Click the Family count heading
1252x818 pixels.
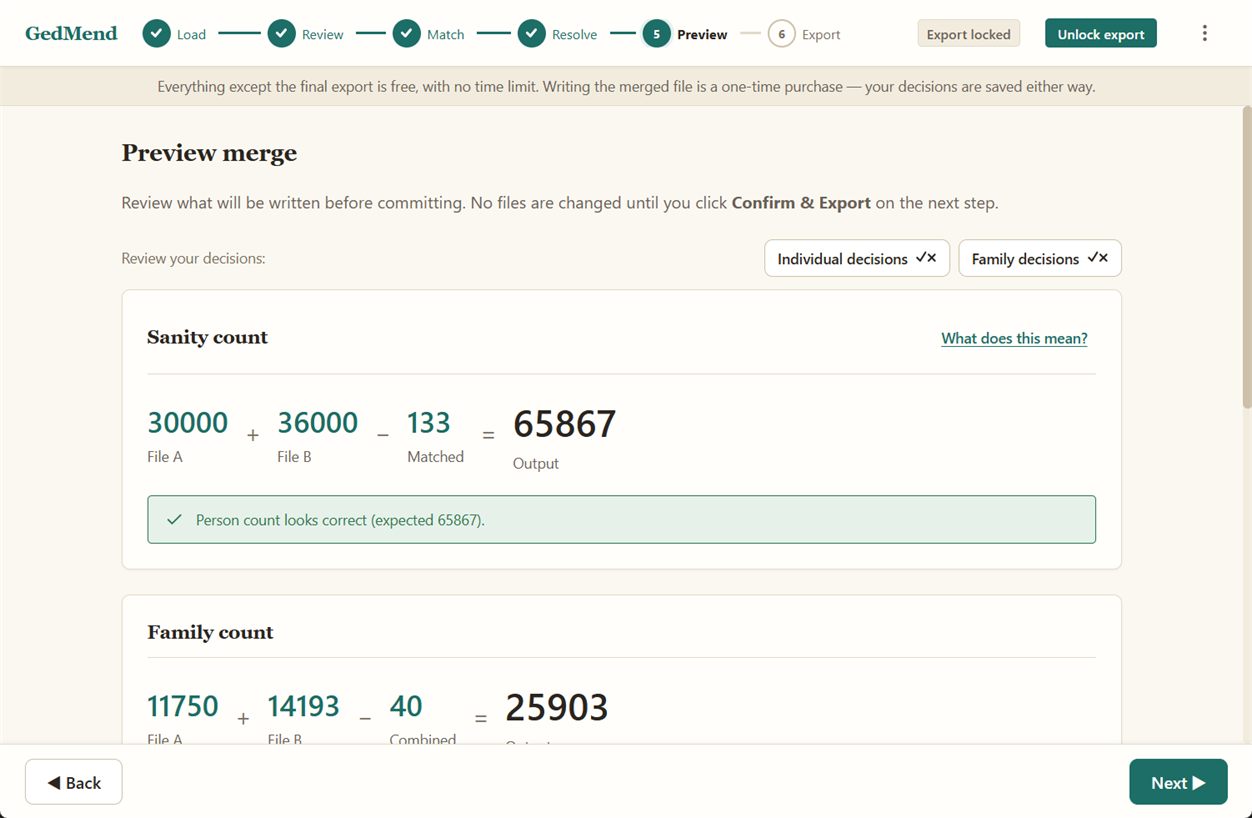210,632
